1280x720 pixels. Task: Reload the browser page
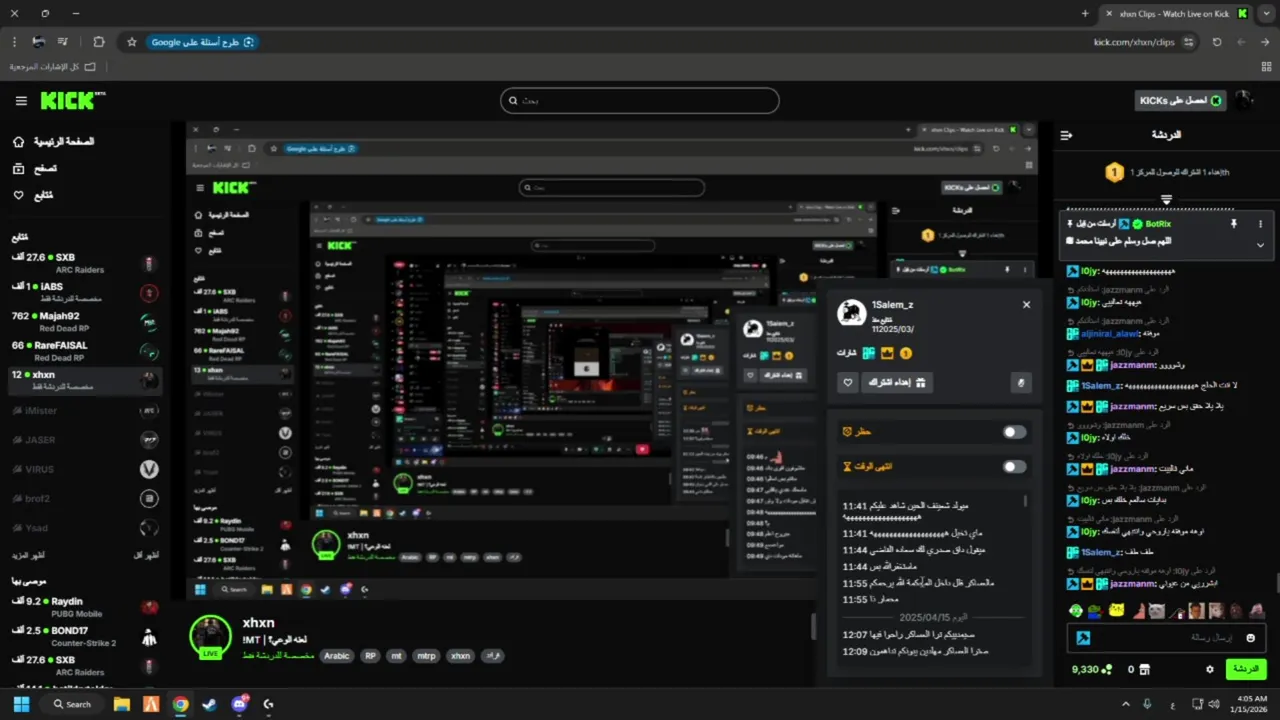(1217, 42)
